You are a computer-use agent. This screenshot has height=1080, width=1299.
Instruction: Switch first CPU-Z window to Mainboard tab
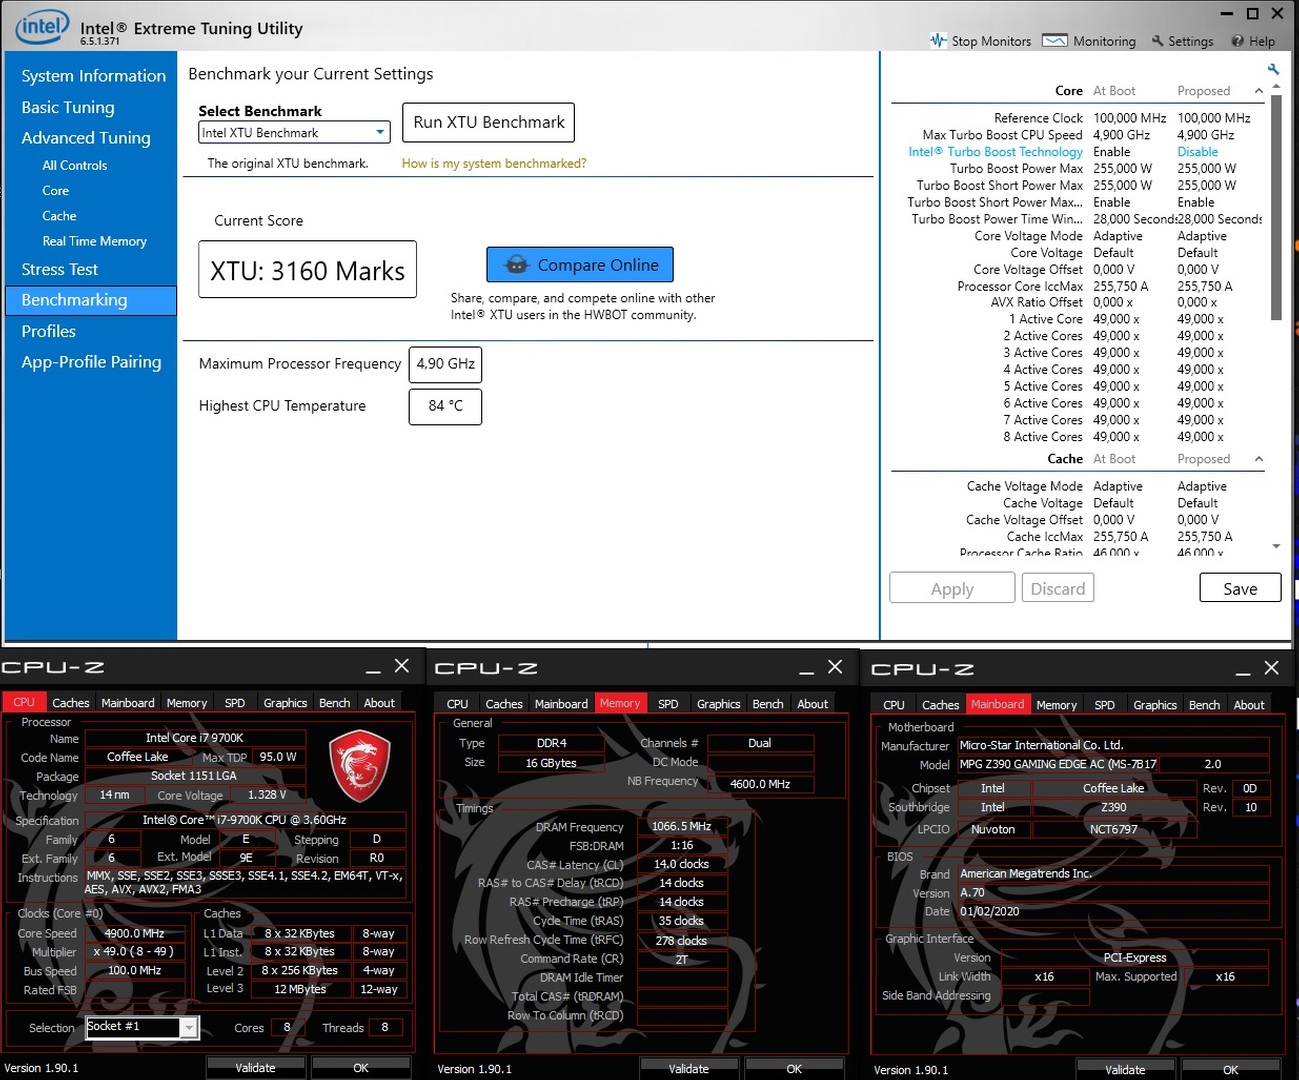coord(128,703)
